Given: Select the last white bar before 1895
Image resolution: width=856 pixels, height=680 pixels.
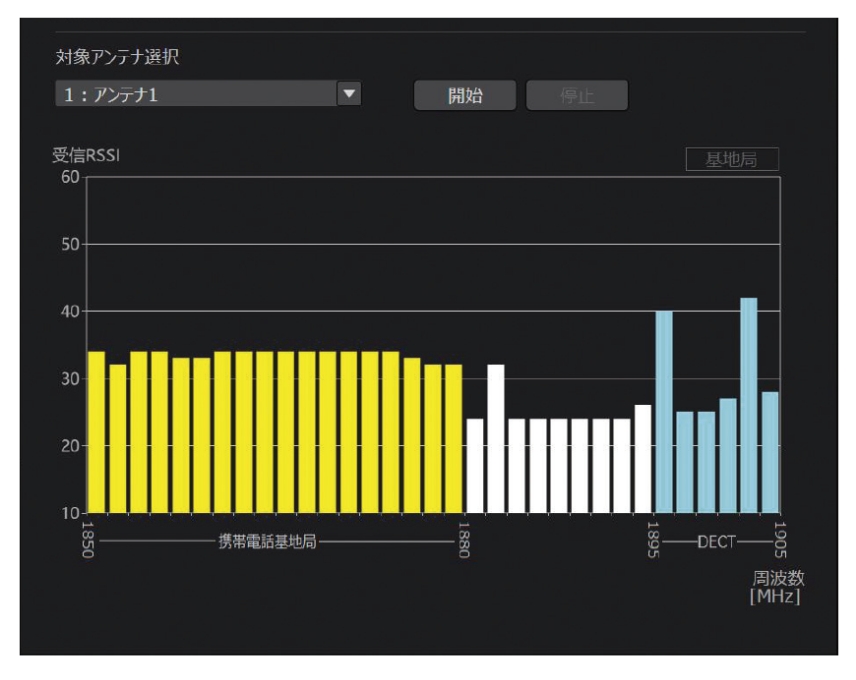Looking at the screenshot, I should tap(643, 458).
